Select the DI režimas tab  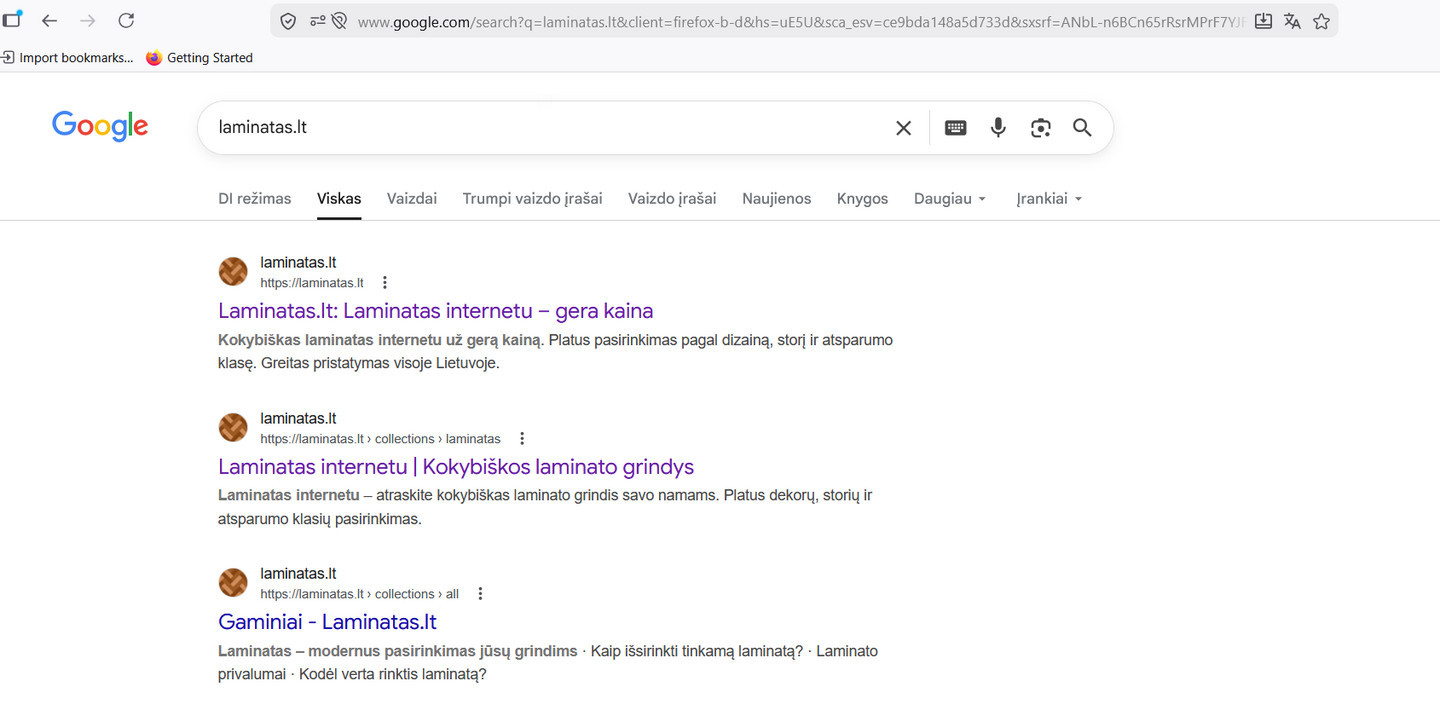pos(255,199)
